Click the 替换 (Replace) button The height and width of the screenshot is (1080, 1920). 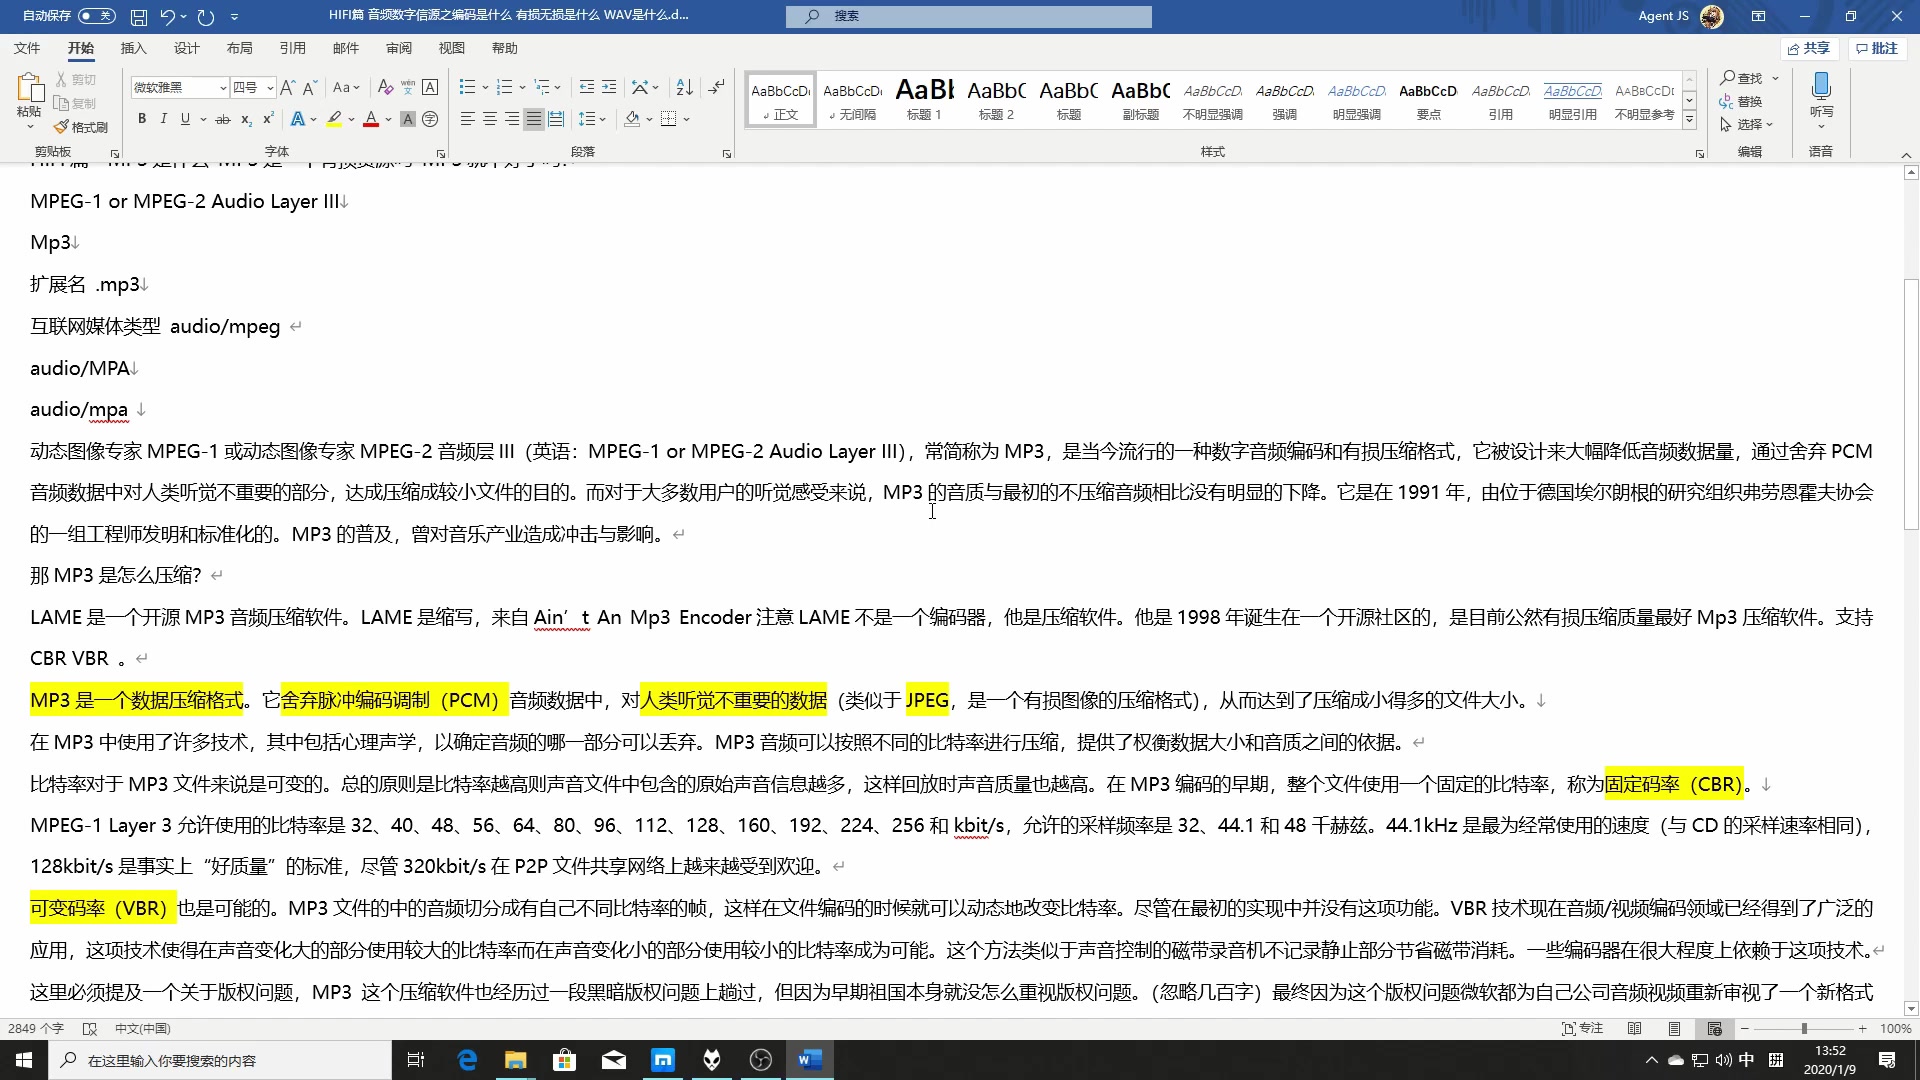[x=1740, y=101]
